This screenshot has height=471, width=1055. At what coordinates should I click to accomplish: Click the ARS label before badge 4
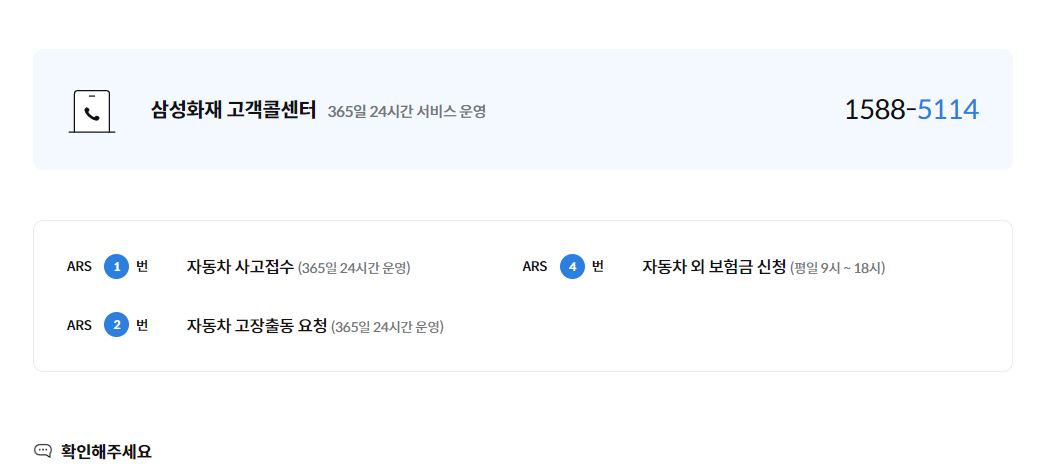535,266
